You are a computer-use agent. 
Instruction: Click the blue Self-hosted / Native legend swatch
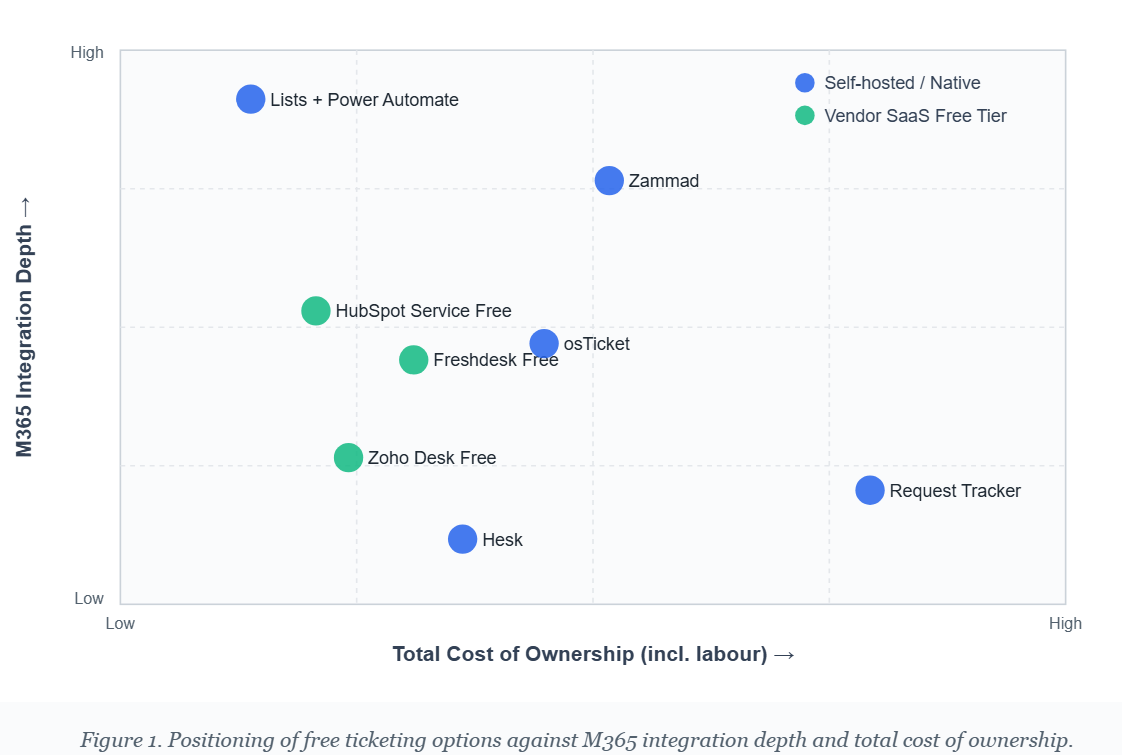coord(805,83)
